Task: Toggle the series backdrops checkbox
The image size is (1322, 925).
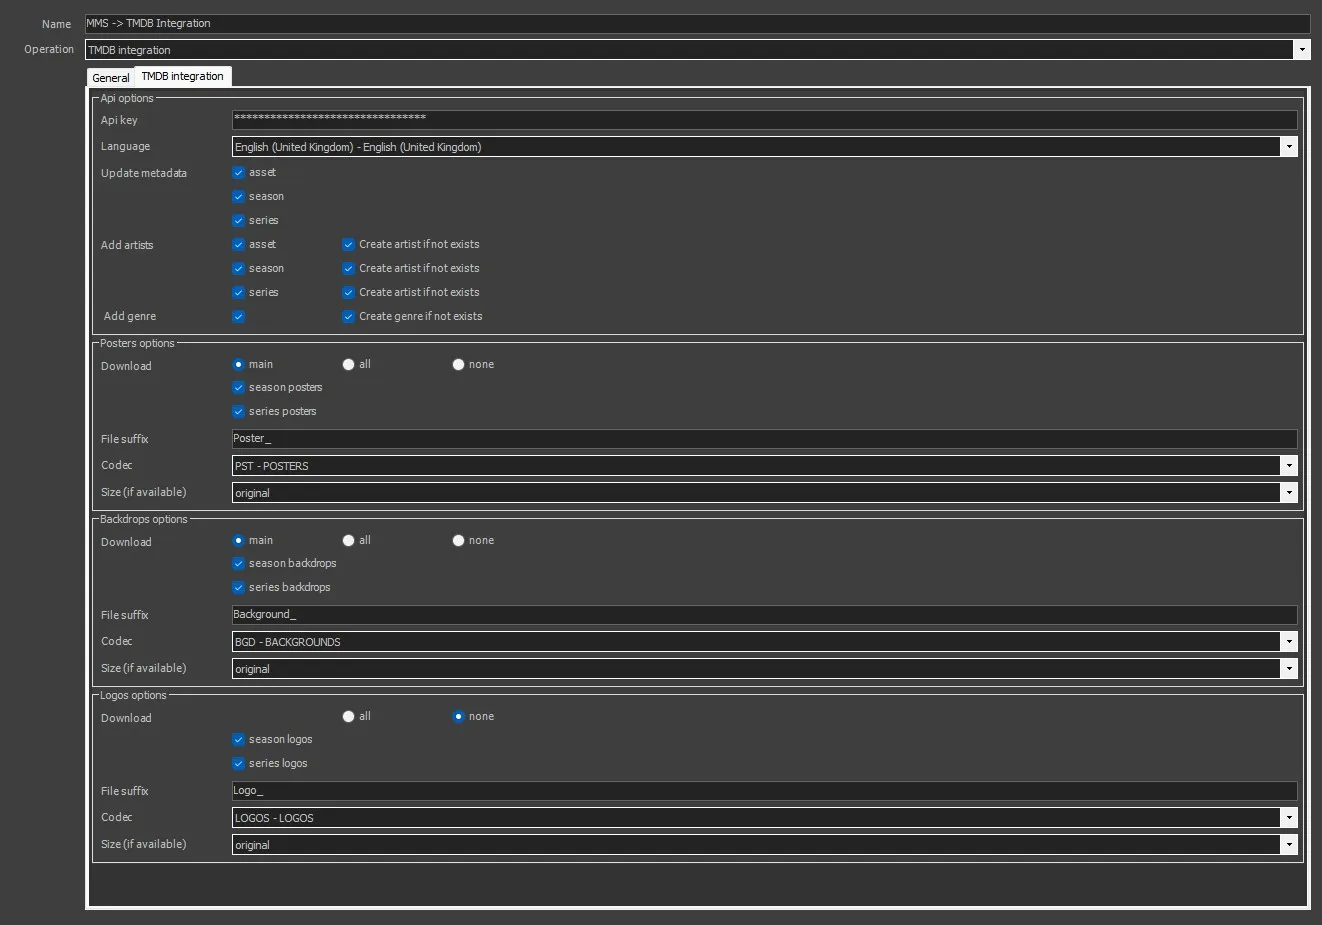Action: coord(239,588)
